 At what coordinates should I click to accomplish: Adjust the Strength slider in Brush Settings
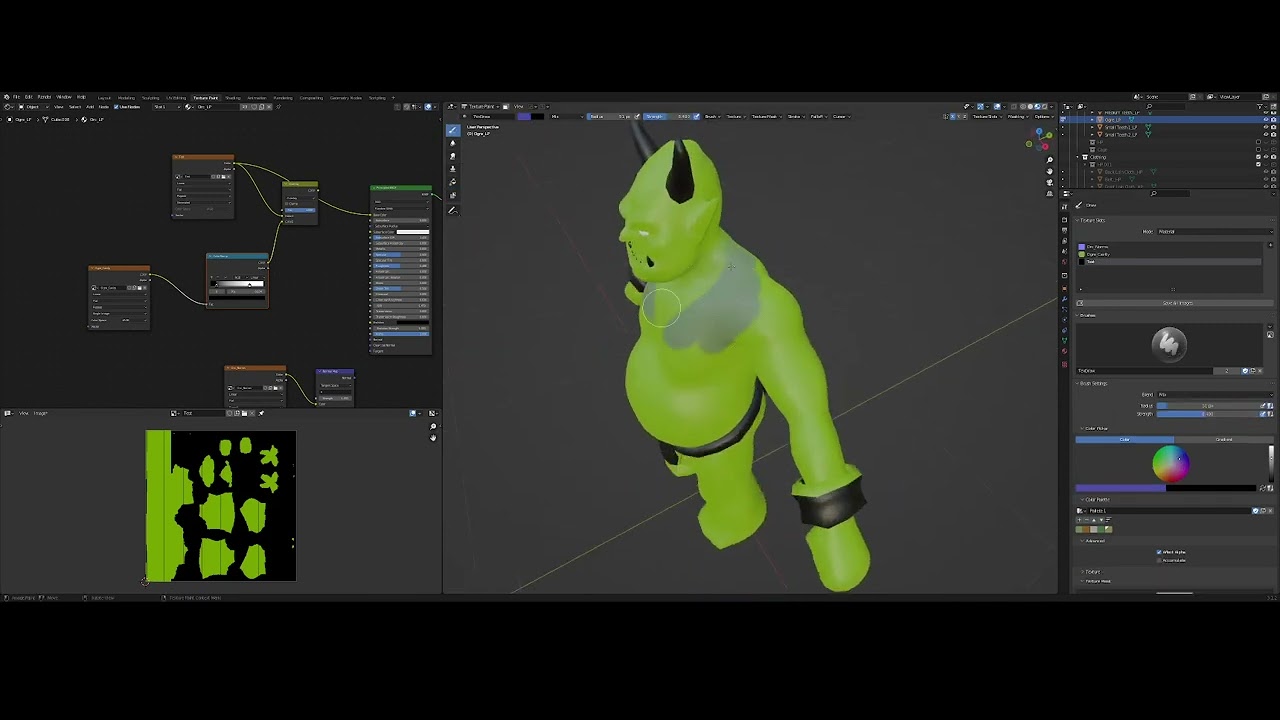[1210, 413]
